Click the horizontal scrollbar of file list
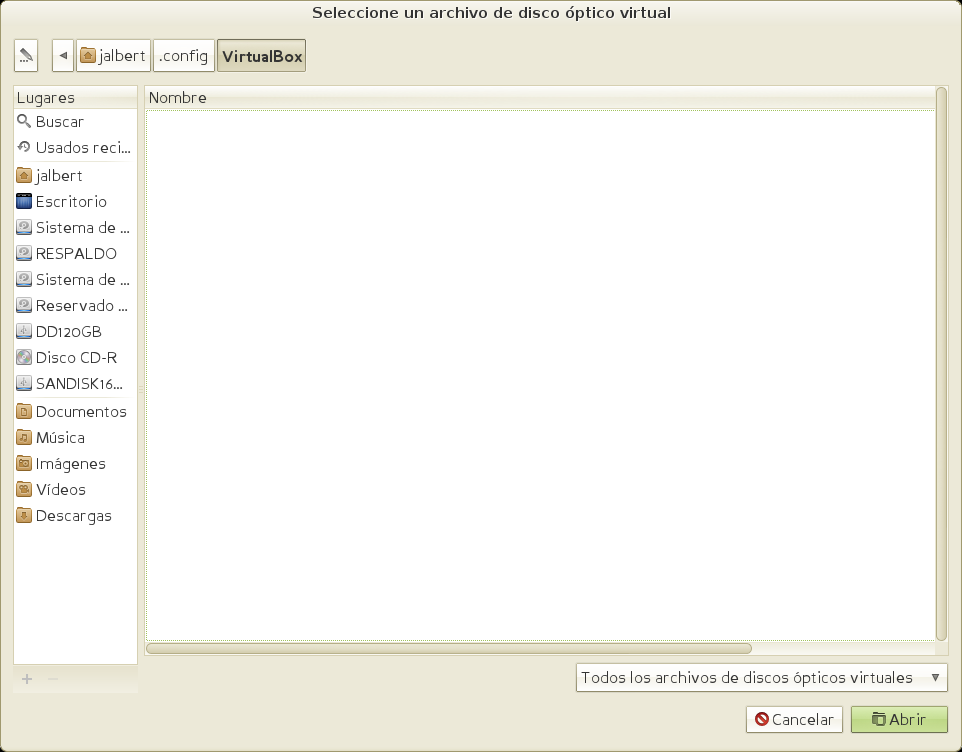 (448, 648)
